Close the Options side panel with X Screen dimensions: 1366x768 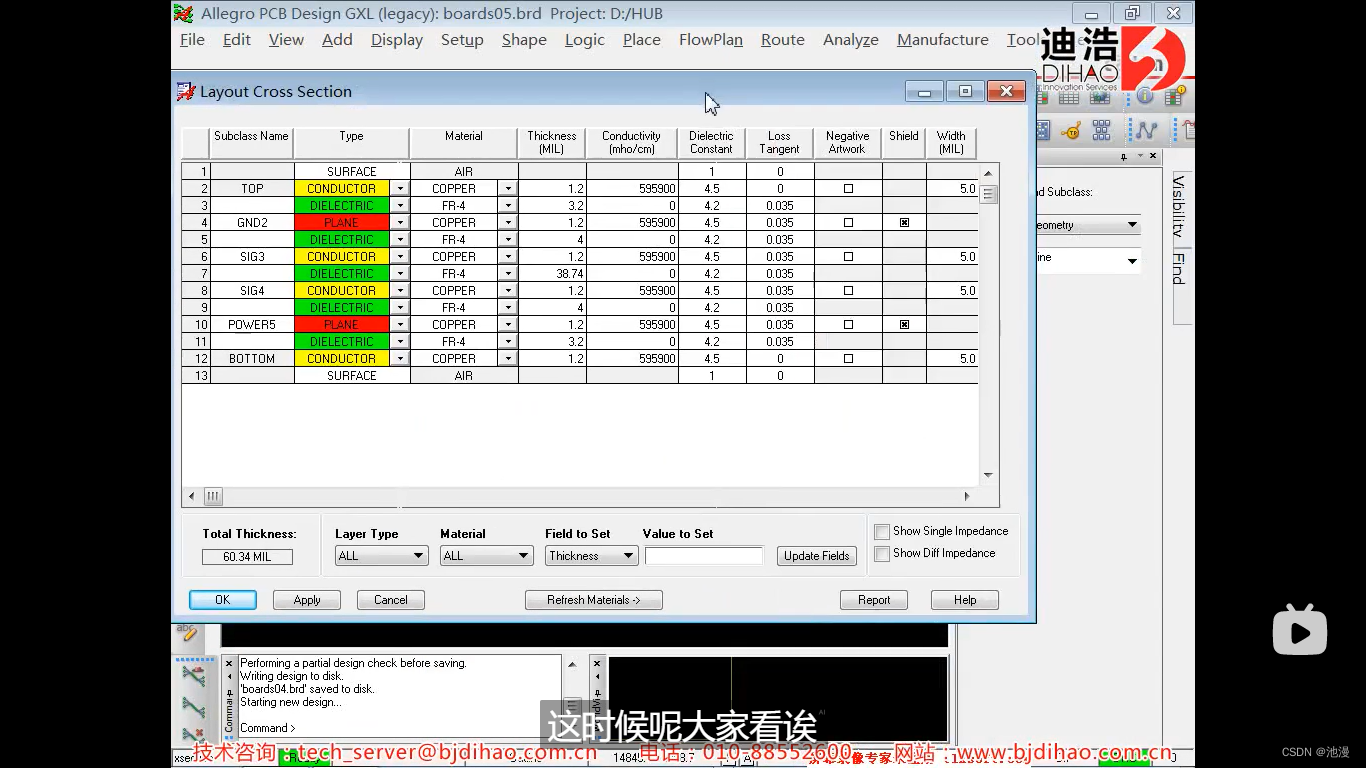pos(1152,156)
